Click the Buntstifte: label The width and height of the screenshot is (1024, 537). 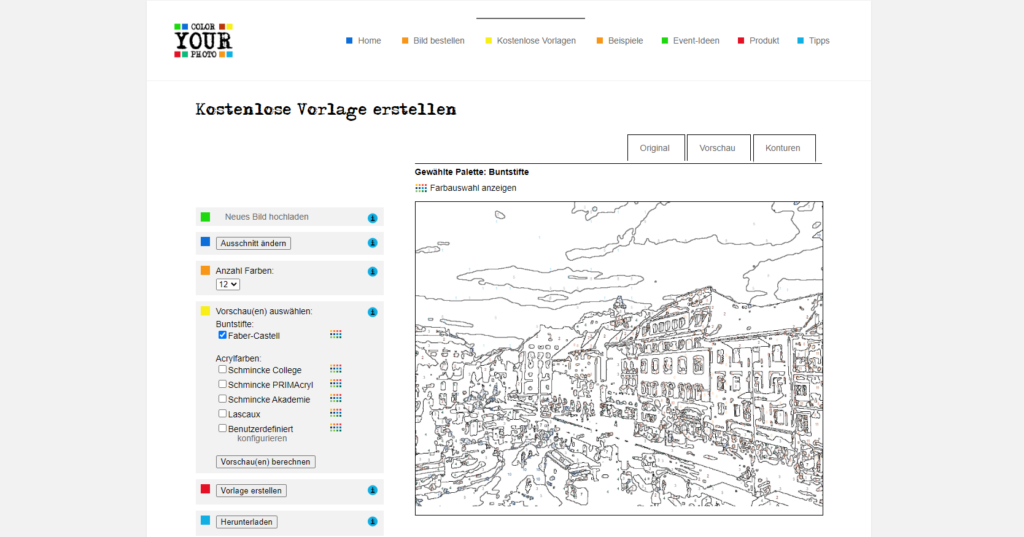234,324
